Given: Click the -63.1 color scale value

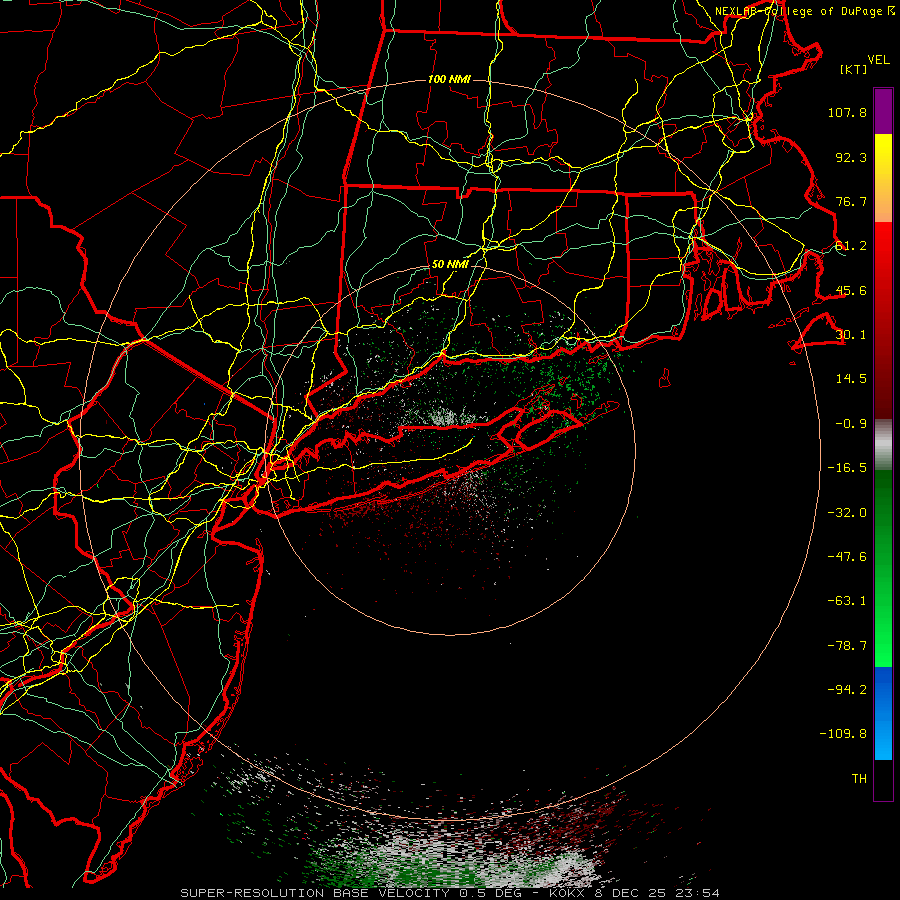Looking at the screenshot, I should [847, 601].
